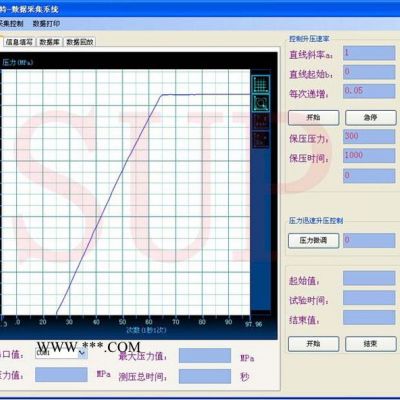Switch to the 数据库 tab
The height and width of the screenshot is (400, 400).
(x=50, y=42)
